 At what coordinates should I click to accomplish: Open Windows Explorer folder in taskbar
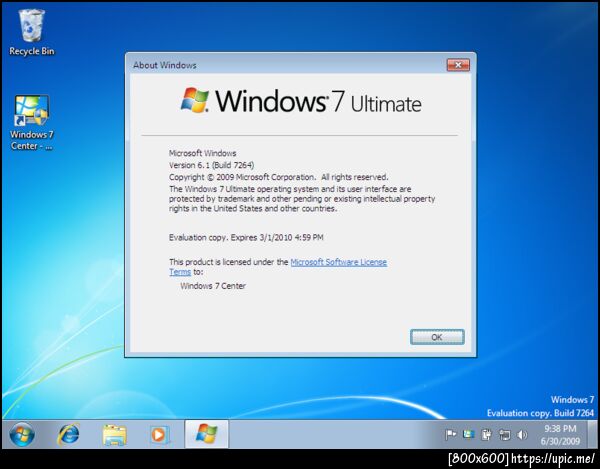coord(114,435)
